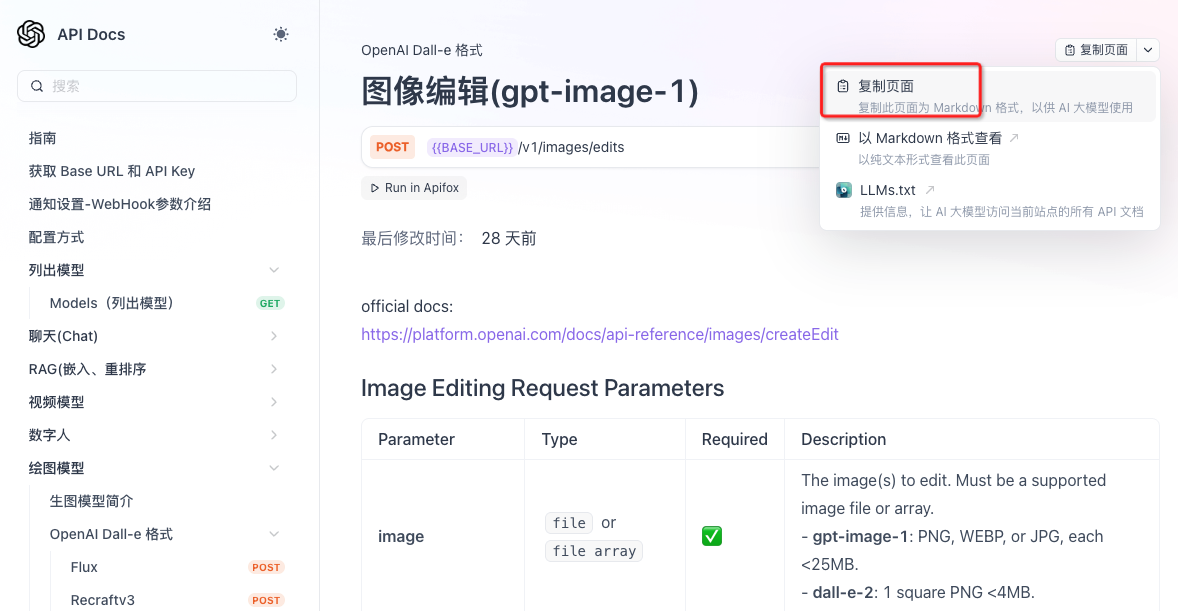Expand the 聊天(Chat) section chevron
Screen dimensions: 1178x611
[x=274, y=336]
